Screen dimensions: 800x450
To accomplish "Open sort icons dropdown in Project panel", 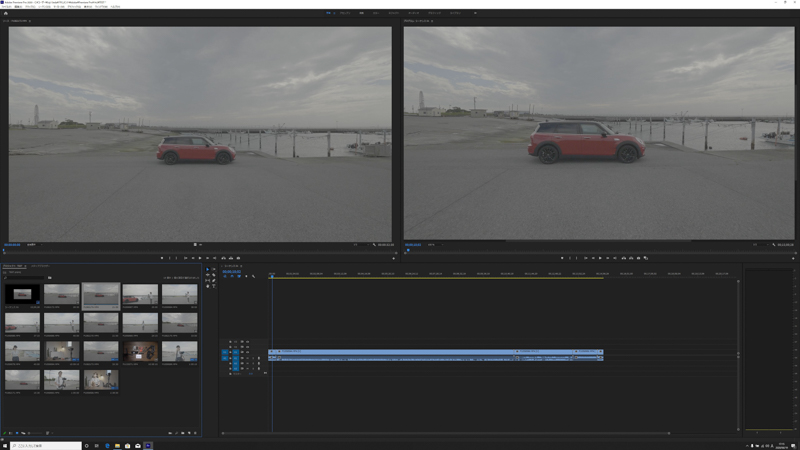I will [47, 433].
